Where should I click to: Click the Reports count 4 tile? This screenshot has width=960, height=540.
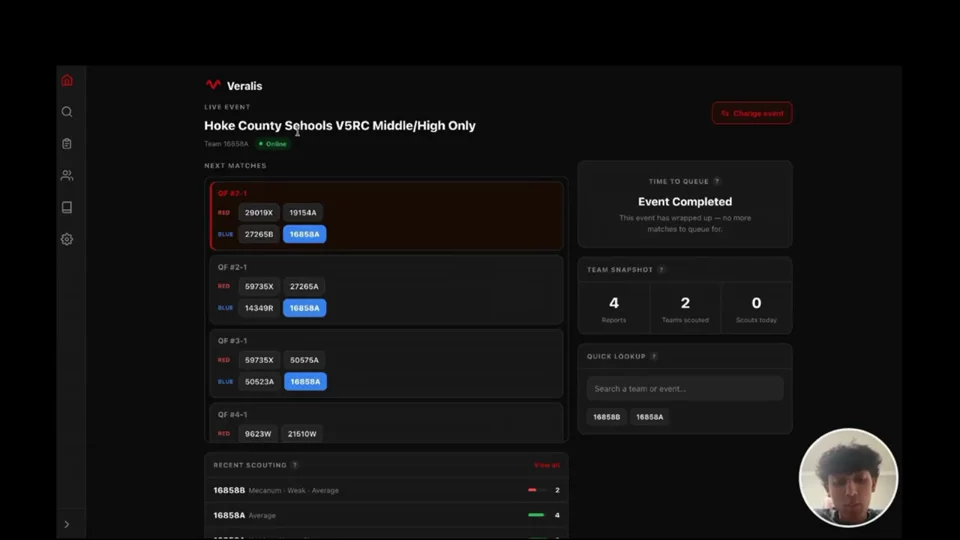pos(613,308)
